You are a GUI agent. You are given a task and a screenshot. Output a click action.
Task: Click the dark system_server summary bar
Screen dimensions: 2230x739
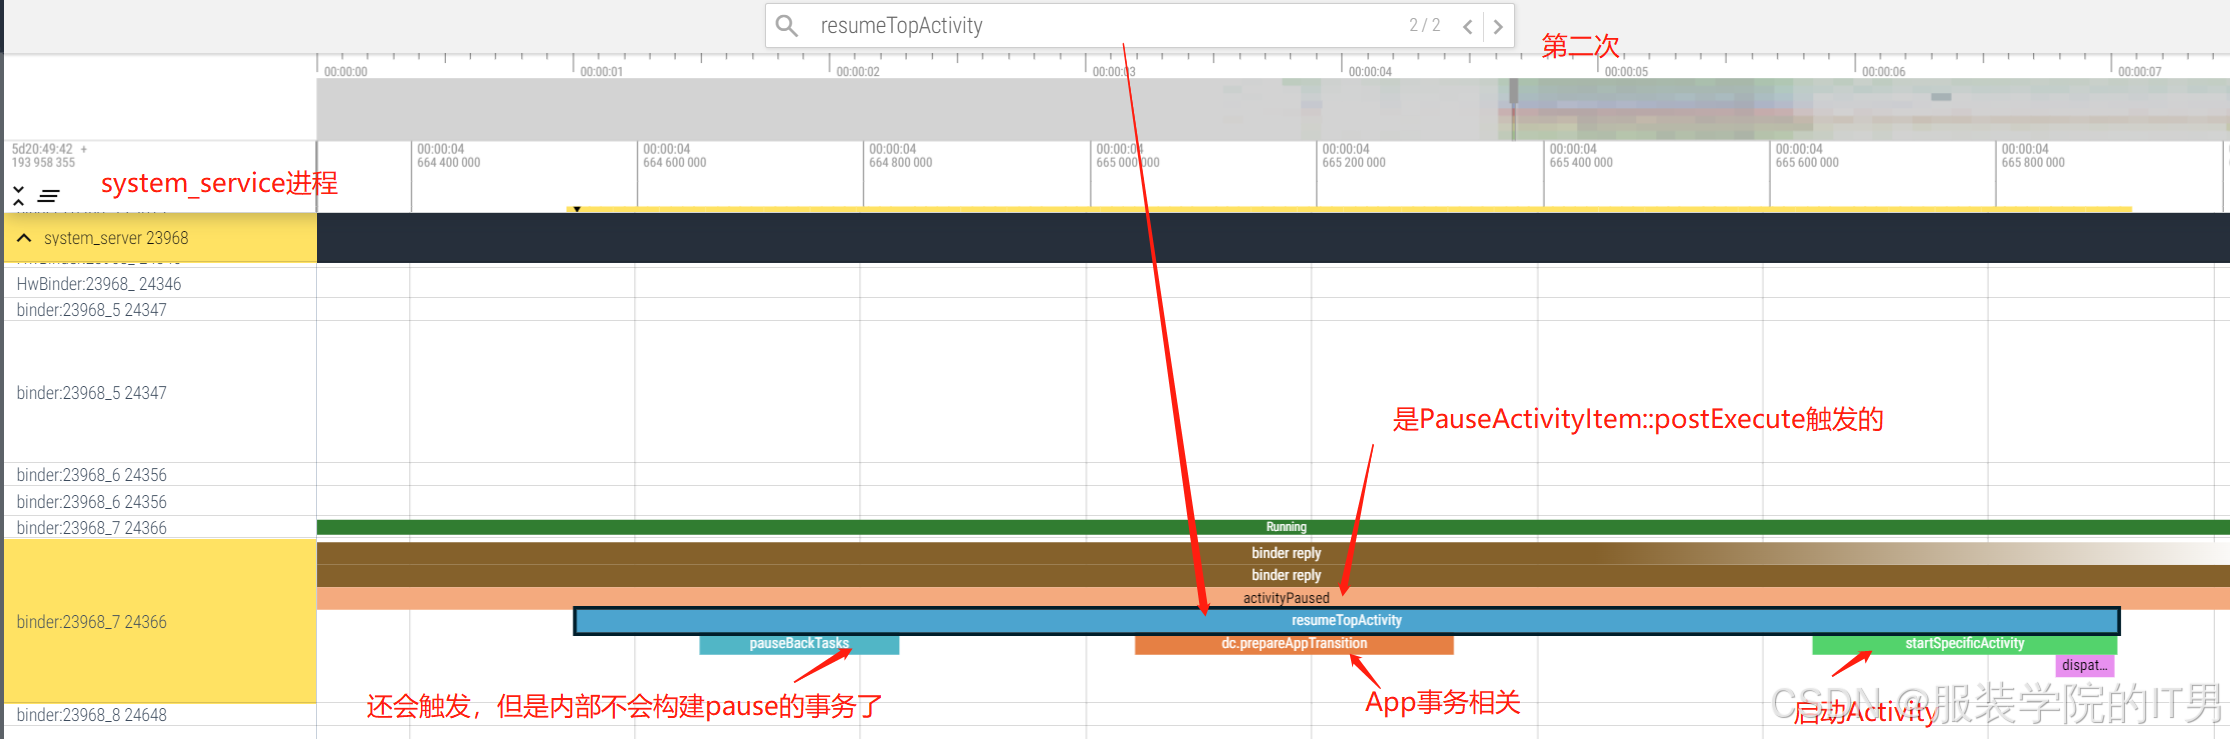point(1273,238)
